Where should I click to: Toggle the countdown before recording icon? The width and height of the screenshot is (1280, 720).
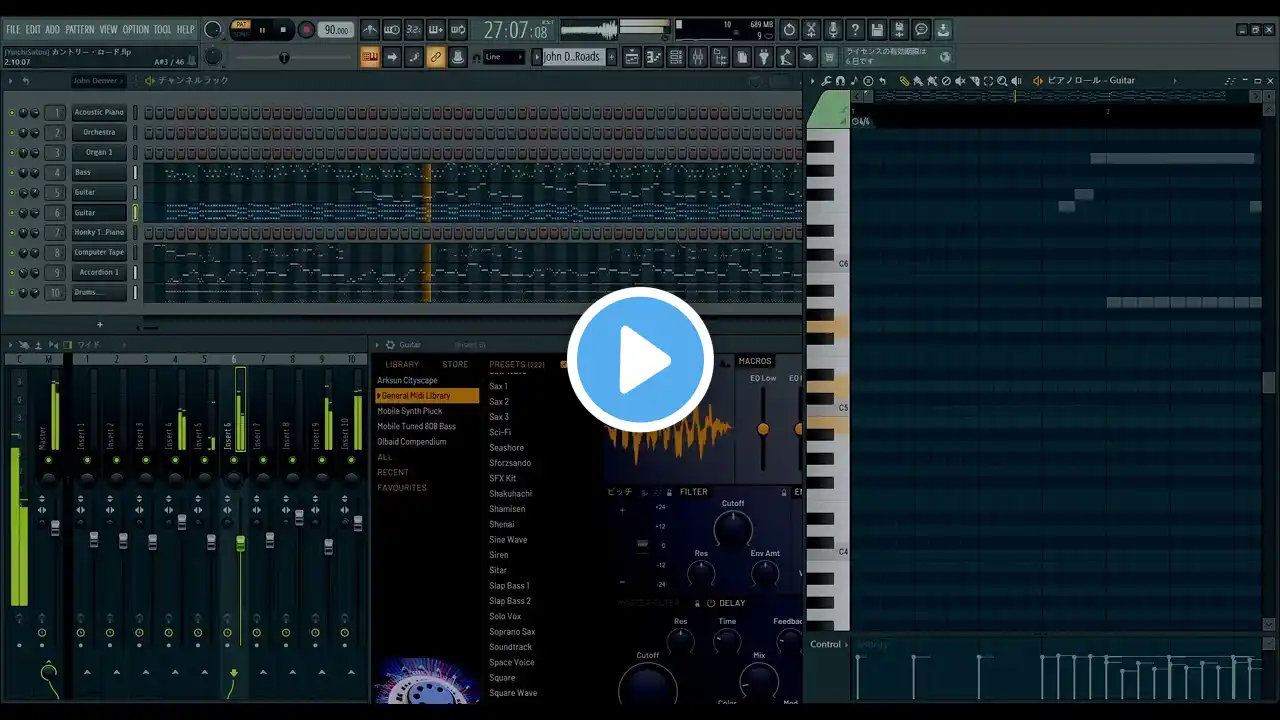[413, 30]
